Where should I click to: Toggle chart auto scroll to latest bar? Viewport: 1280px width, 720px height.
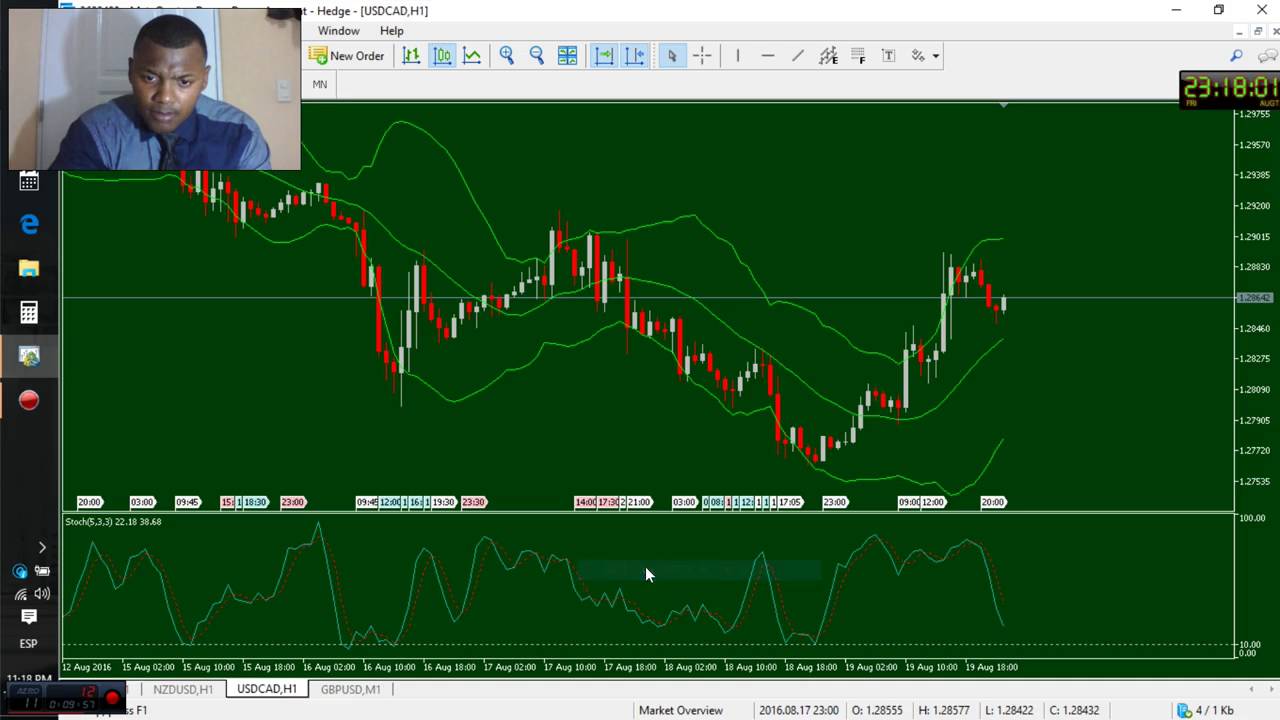pos(604,56)
